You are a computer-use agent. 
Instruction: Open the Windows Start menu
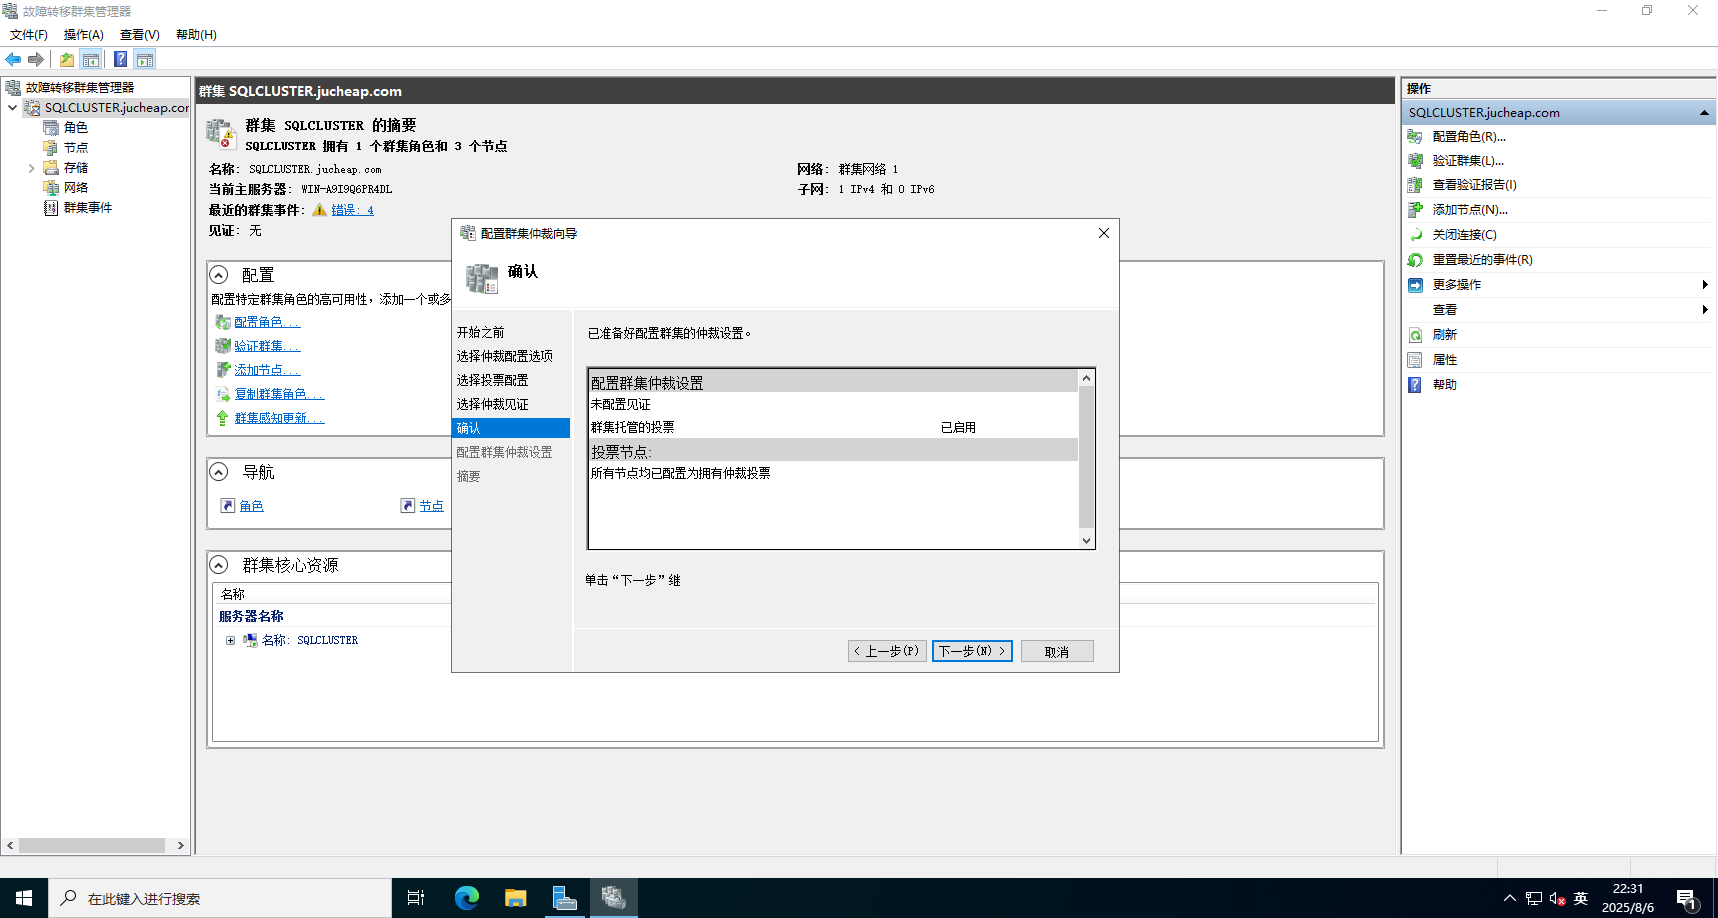[x=24, y=898]
